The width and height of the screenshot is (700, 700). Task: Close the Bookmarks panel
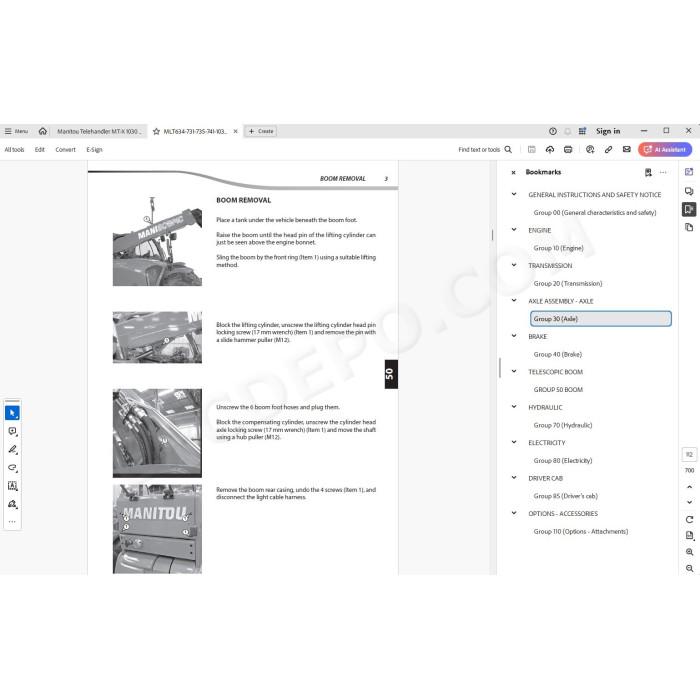(513, 172)
